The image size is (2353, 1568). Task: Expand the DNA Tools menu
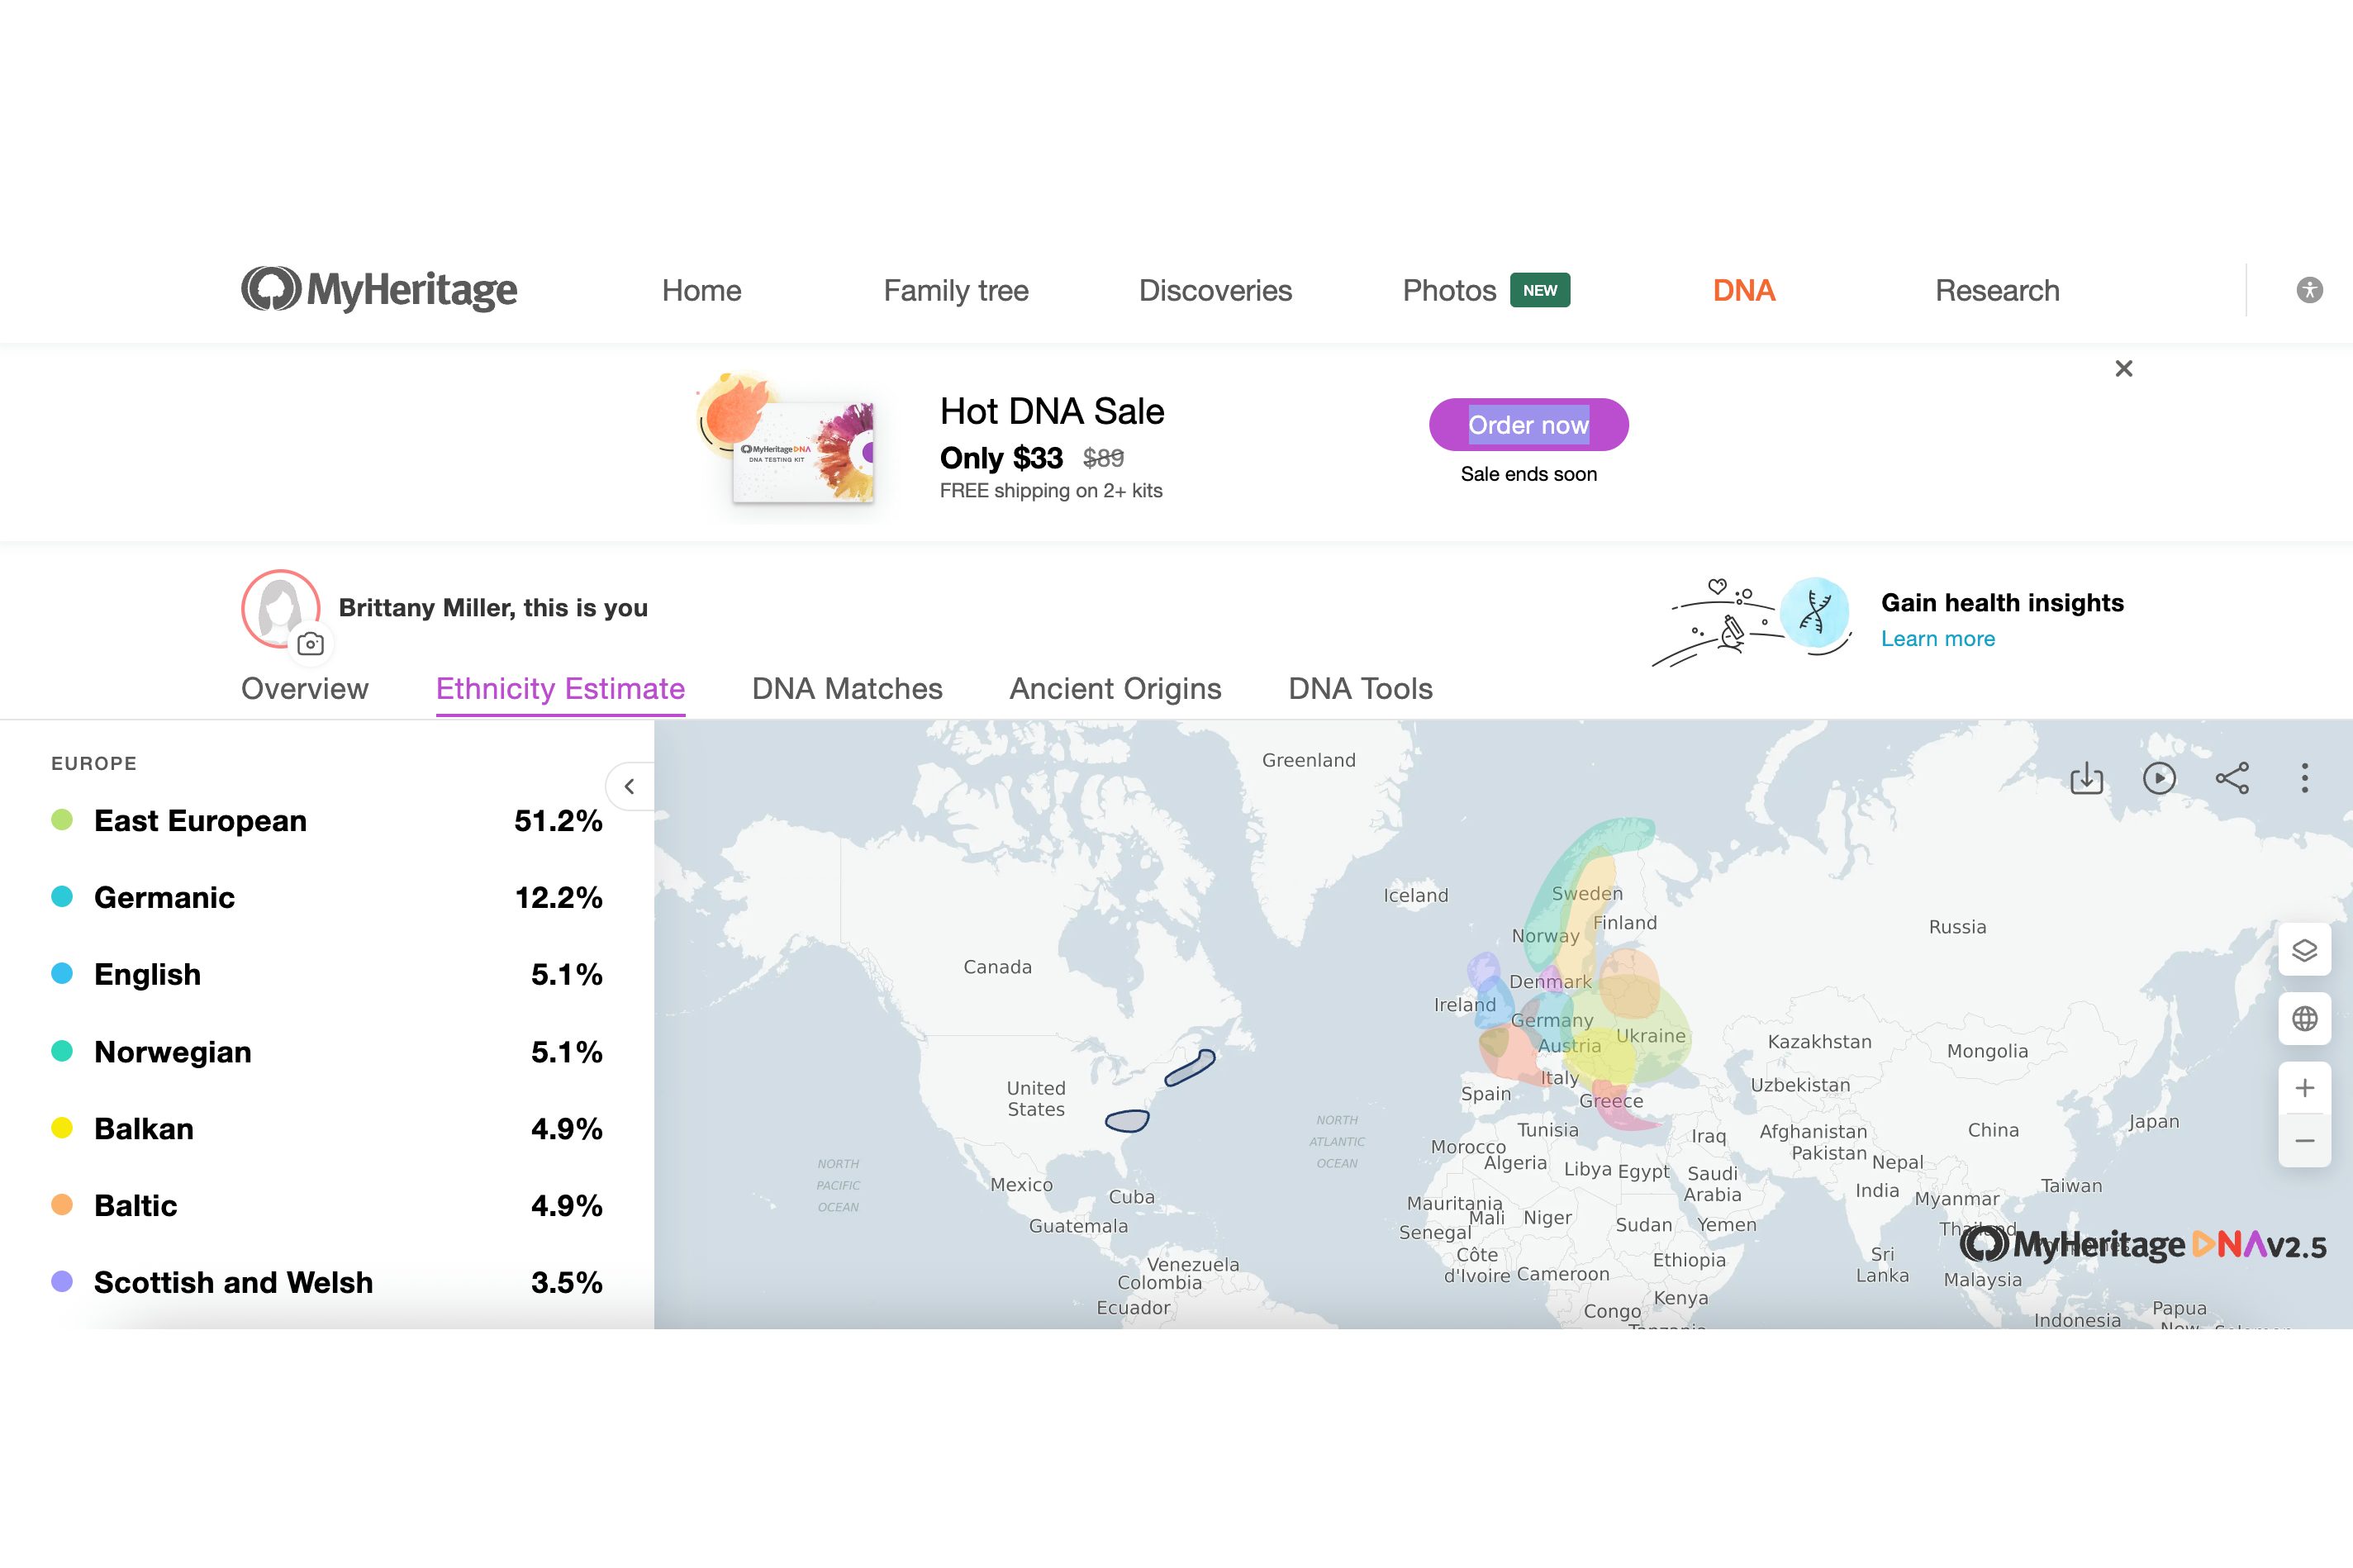(1360, 688)
